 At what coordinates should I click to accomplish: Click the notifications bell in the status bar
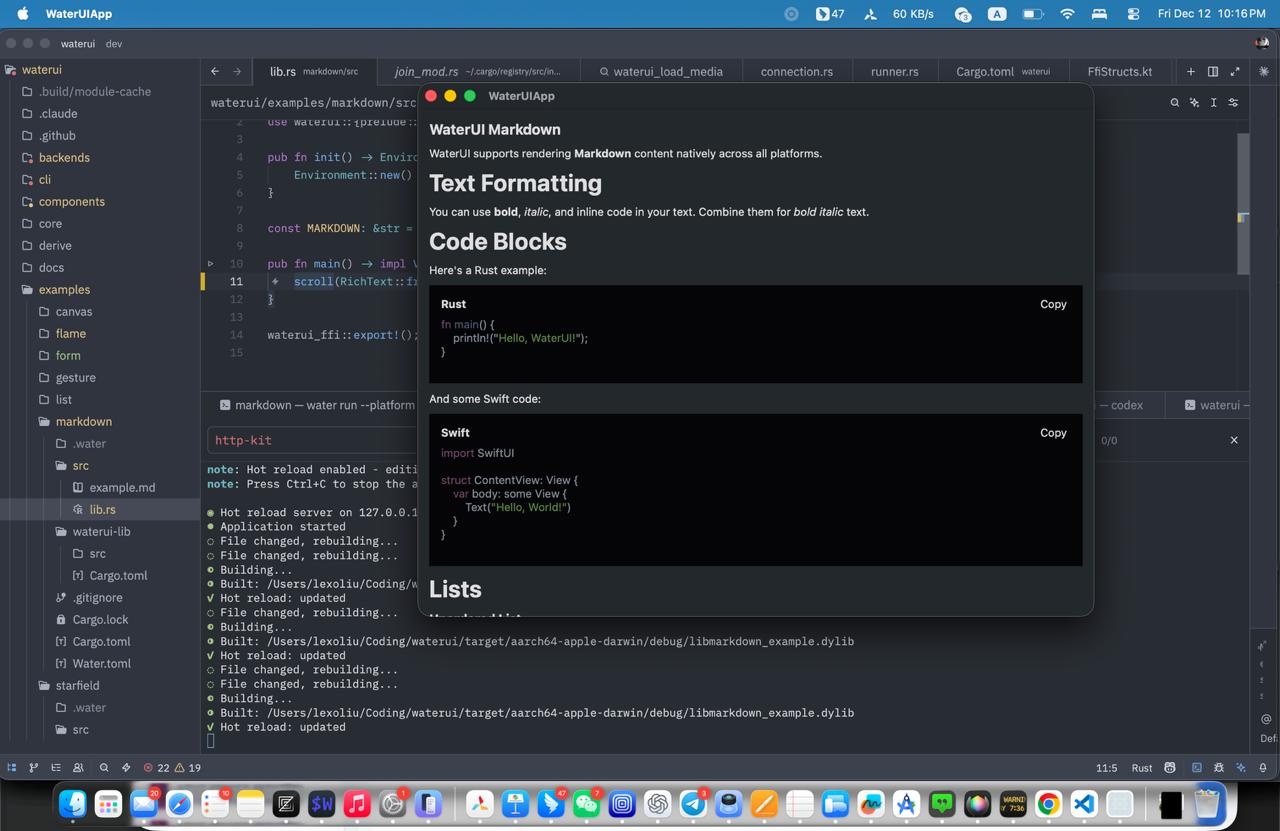tap(1263, 768)
